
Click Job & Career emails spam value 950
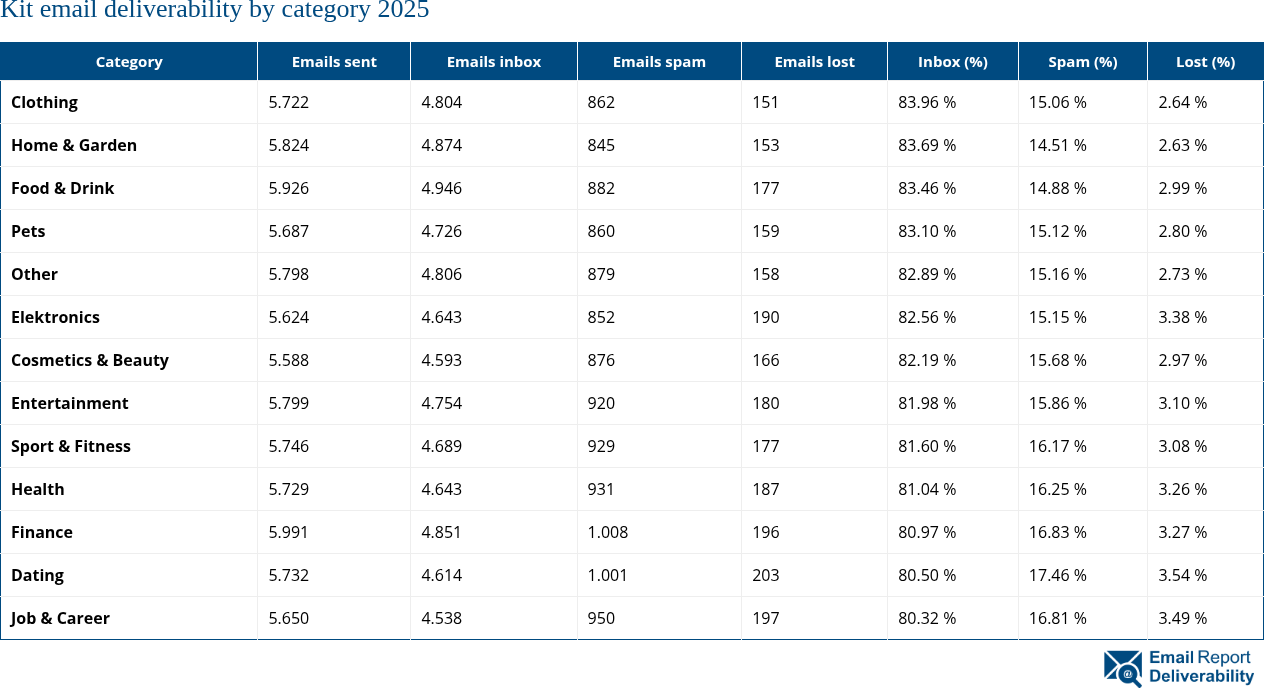(602, 618)
